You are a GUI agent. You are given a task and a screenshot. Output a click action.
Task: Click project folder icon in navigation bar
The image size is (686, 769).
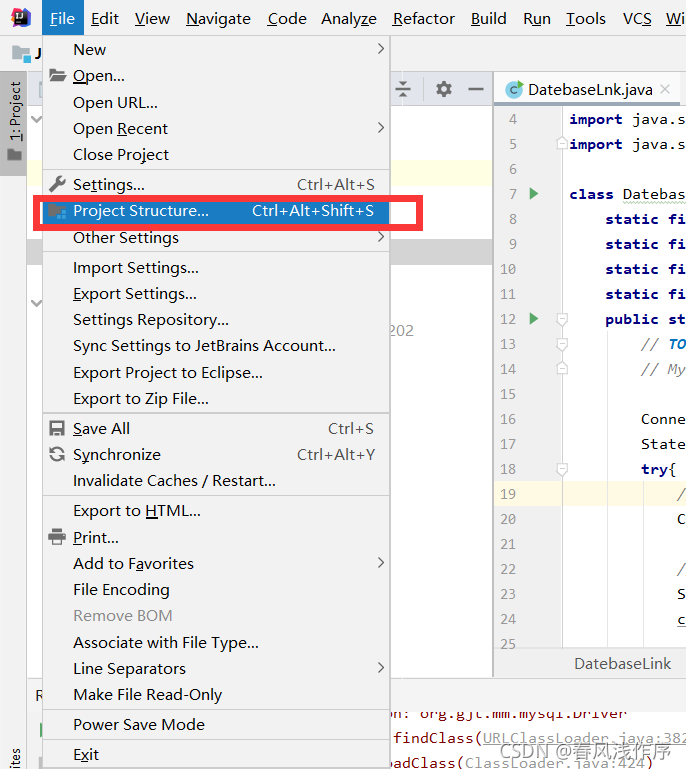21,53
